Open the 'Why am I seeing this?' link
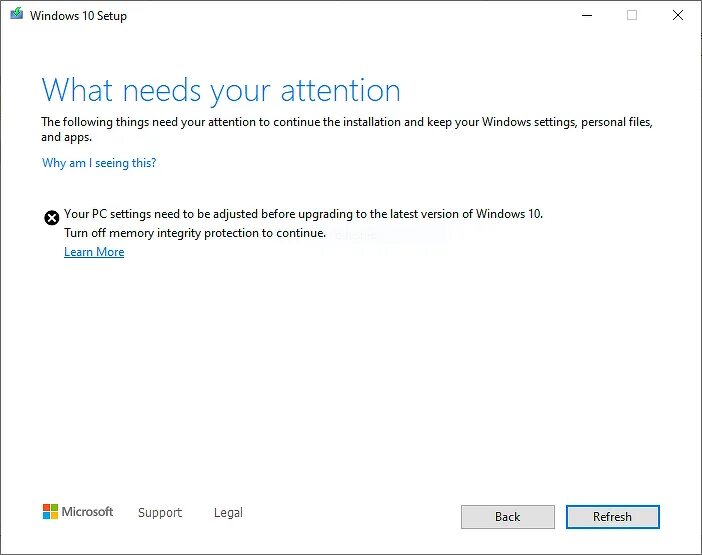 [99, 163]
